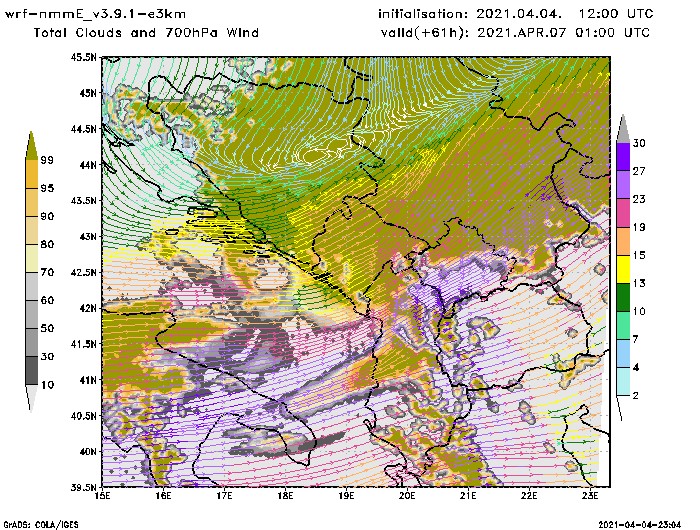
Task: Click the 43.5N latitude label
Action: (83, 200)
